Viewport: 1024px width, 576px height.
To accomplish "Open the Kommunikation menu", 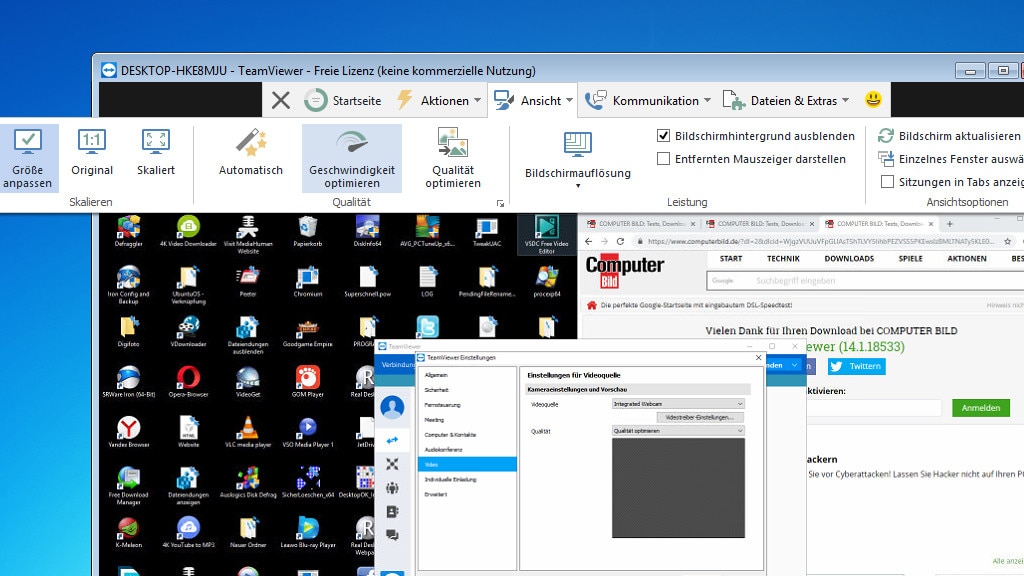I will [648, 101].
